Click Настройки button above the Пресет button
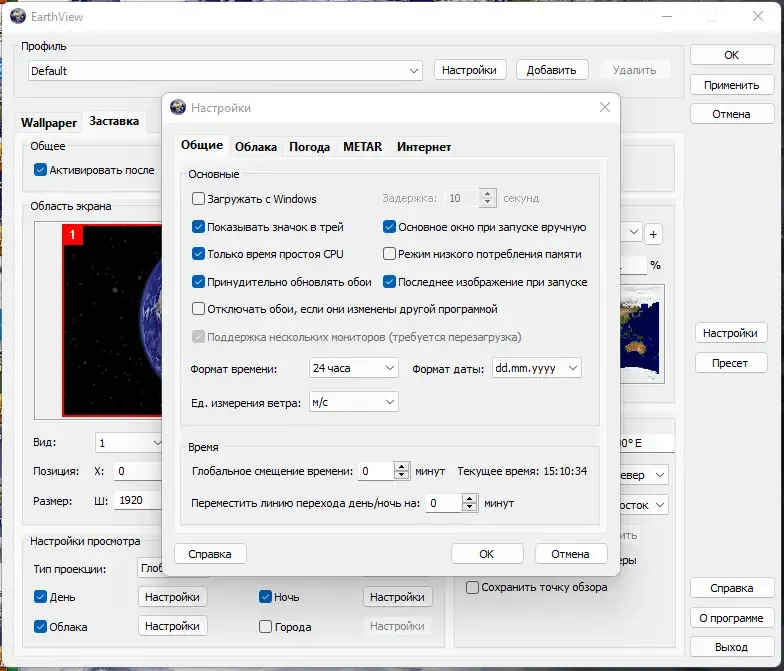 [x=730, y=333]
